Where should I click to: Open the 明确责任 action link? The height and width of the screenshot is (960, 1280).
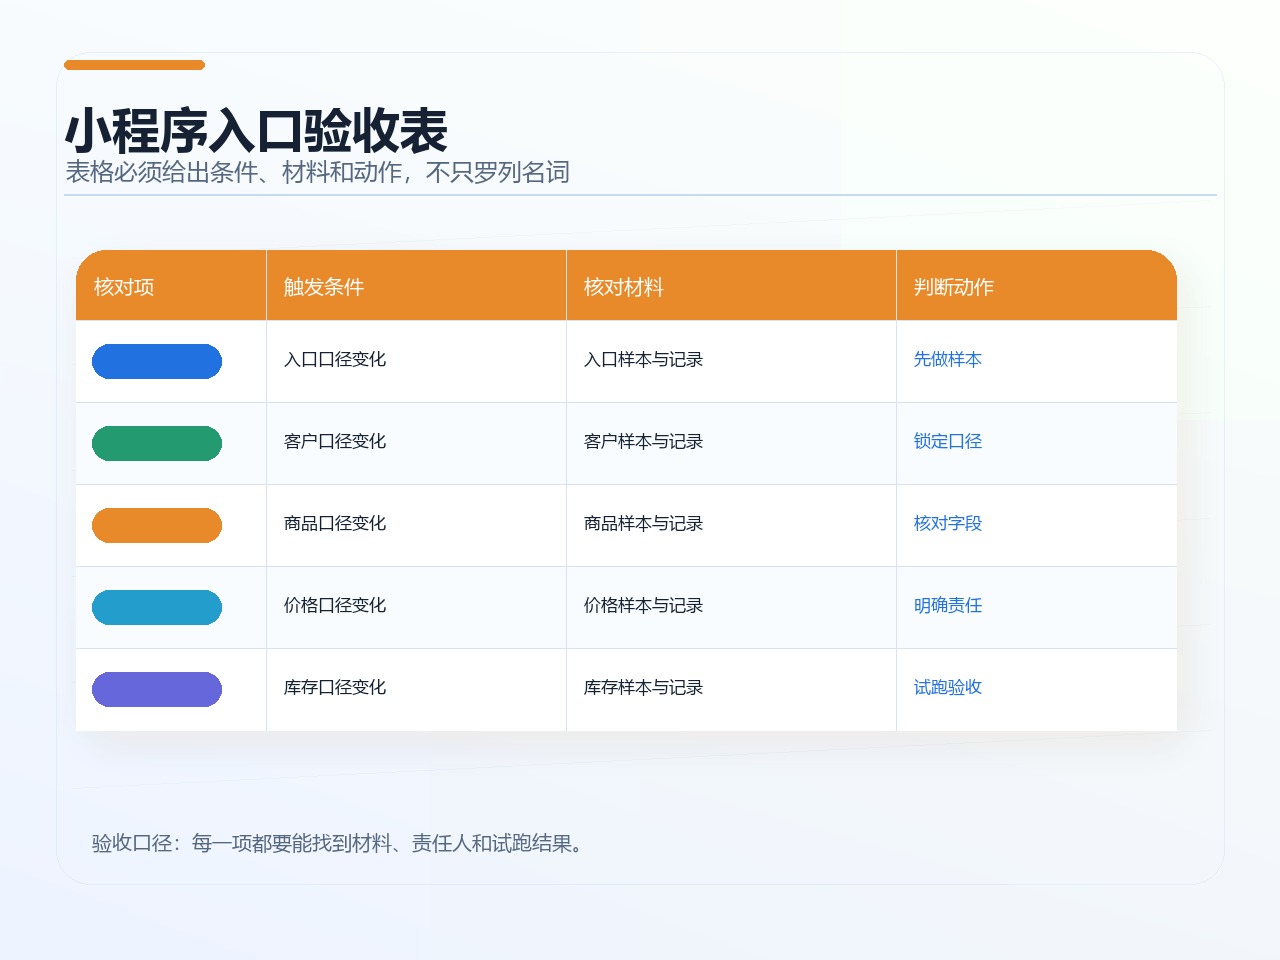point(948,605)
